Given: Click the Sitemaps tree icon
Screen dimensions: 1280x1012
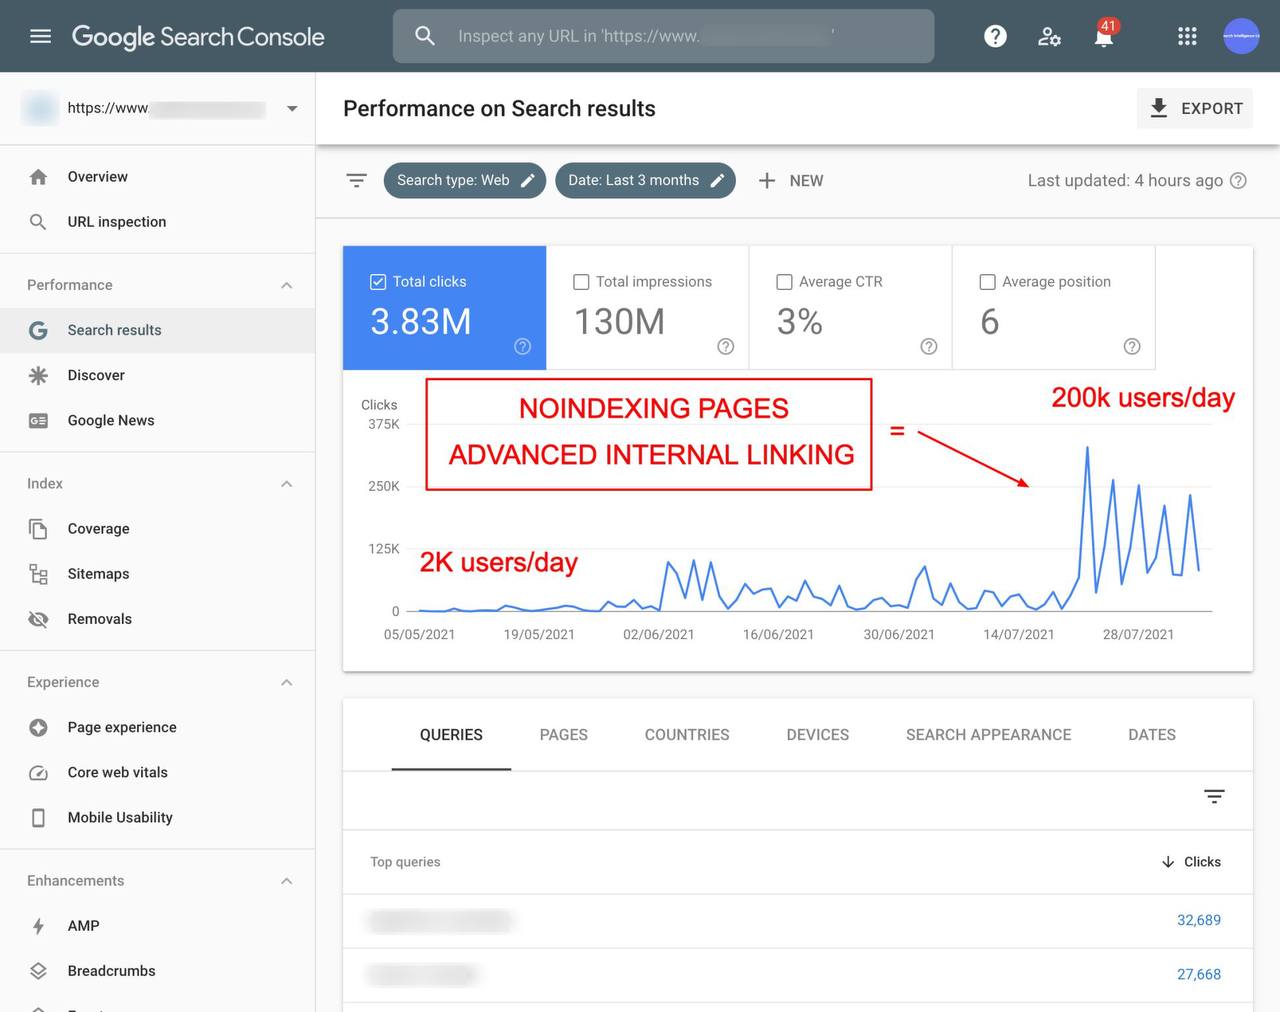Looking at the screenshot, I should tap(38, 574).
